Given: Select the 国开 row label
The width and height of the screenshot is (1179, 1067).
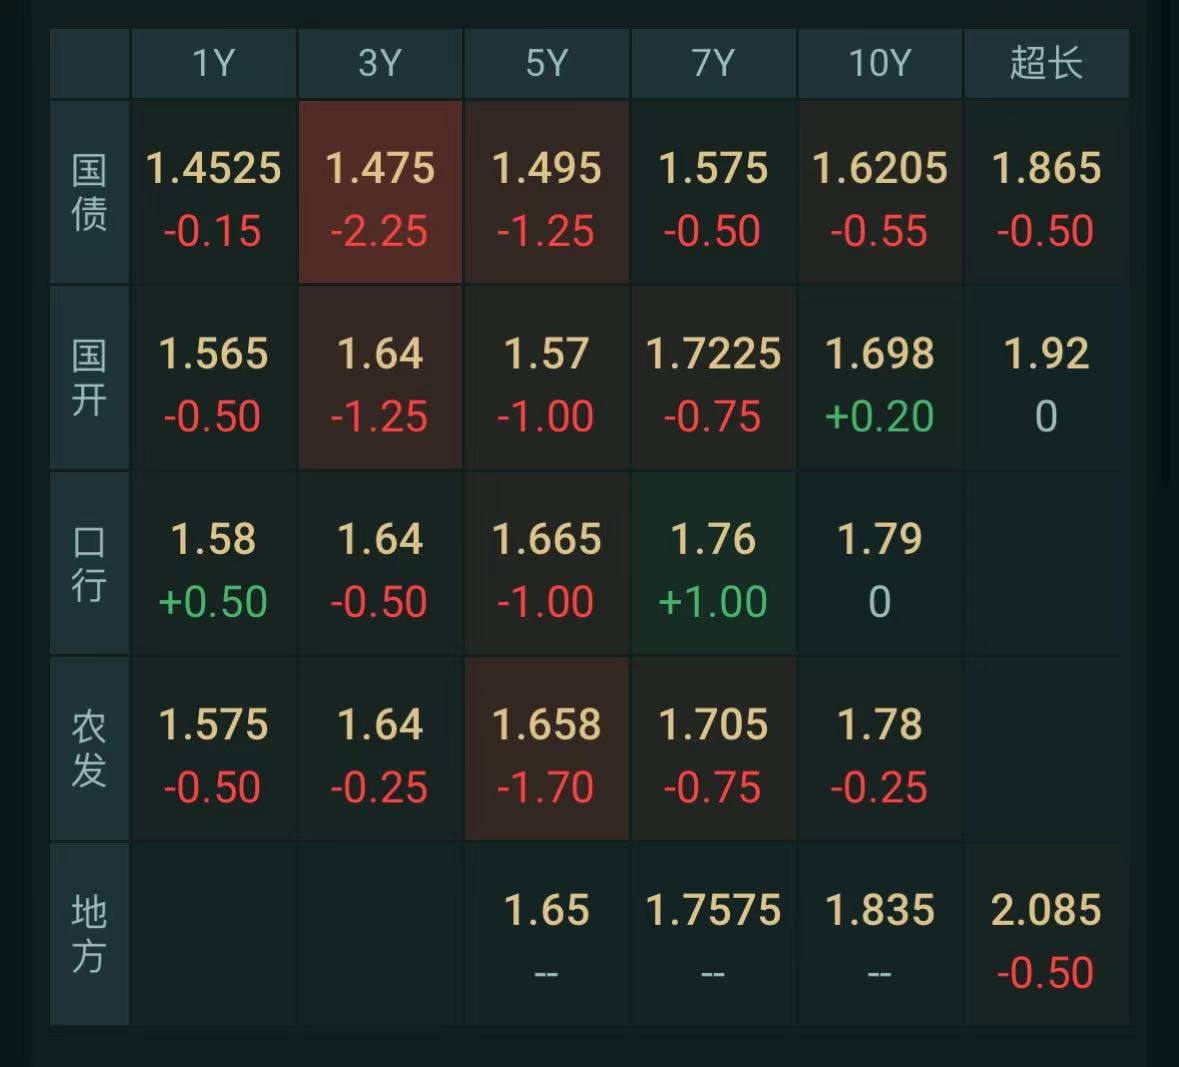Looking at the screenshot, I should coord(89,378).
